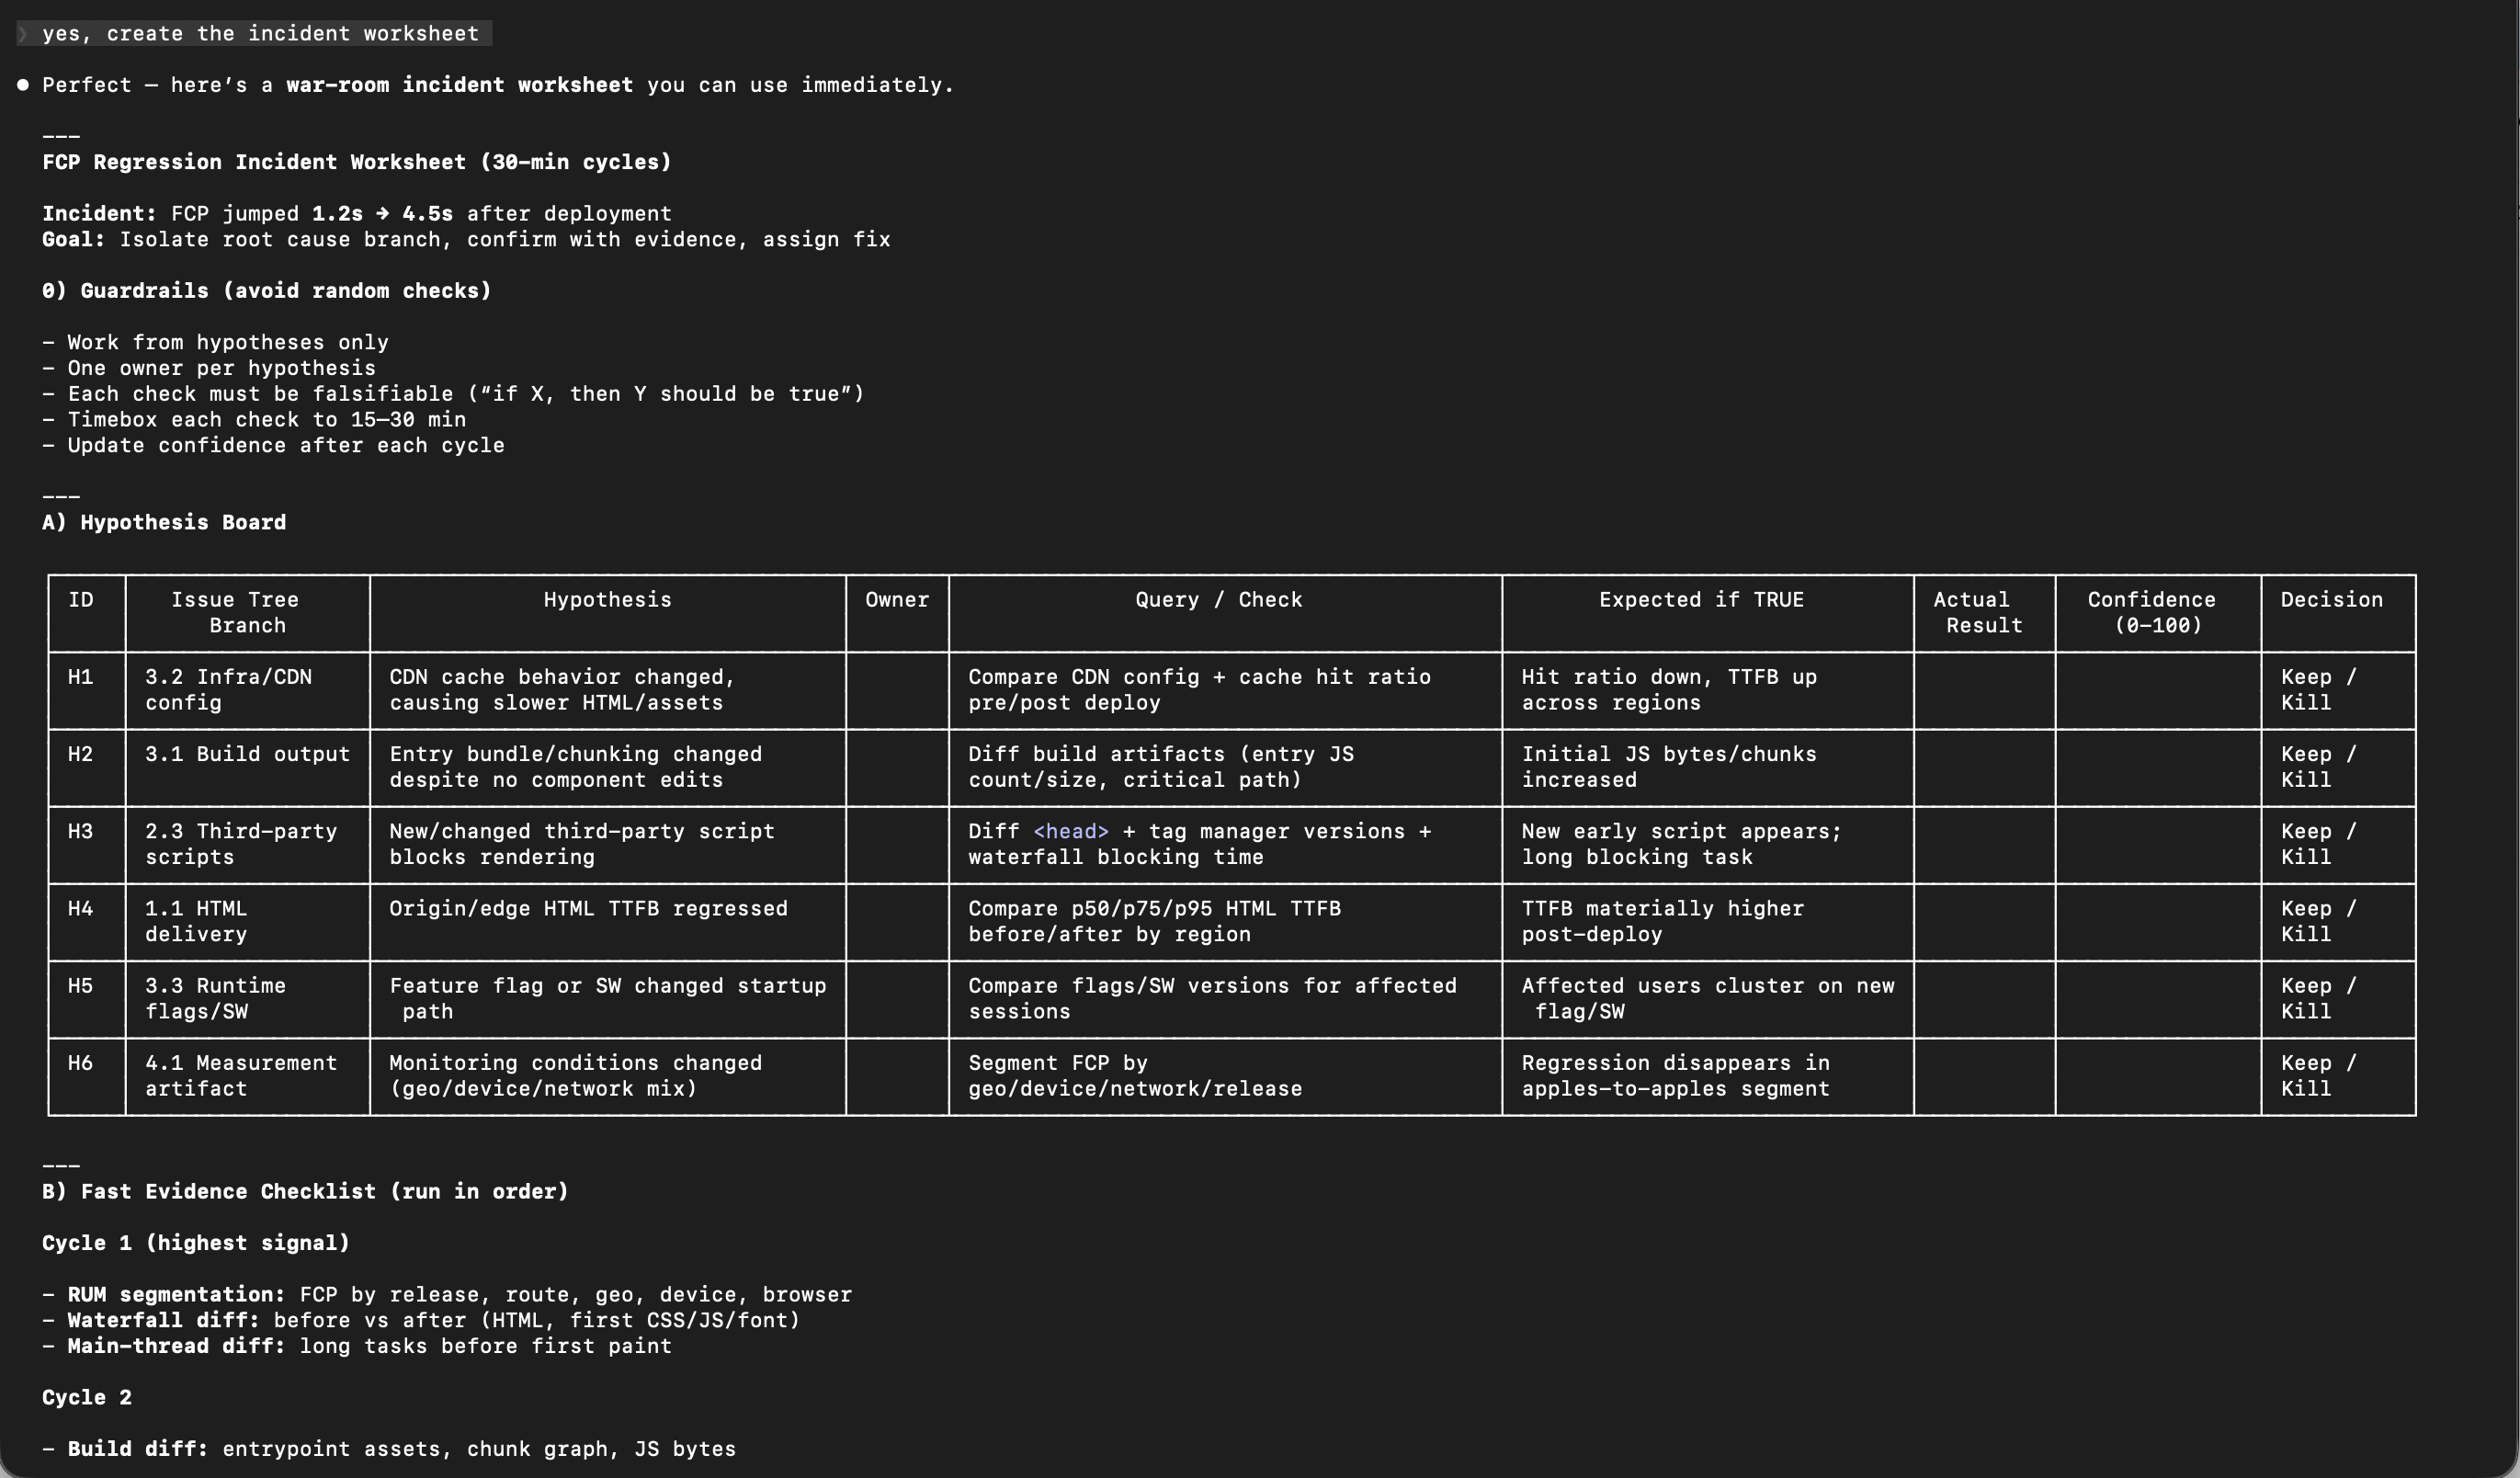Click the 'ID' table header cell
Image resolution: width=2520 pixels, height=1478 pixels.
80,600
